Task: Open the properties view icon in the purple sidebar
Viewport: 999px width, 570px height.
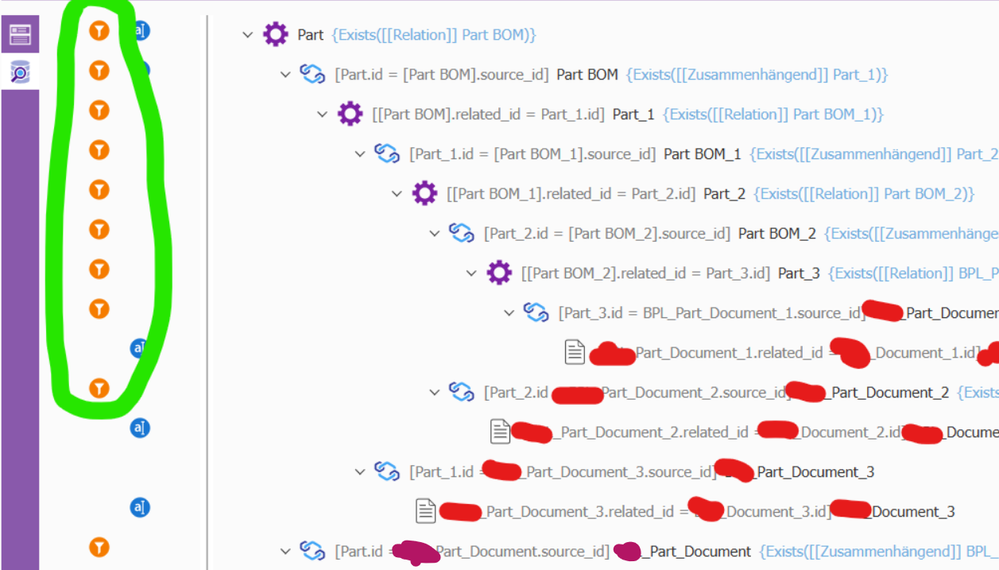Action: coord(20,34)
